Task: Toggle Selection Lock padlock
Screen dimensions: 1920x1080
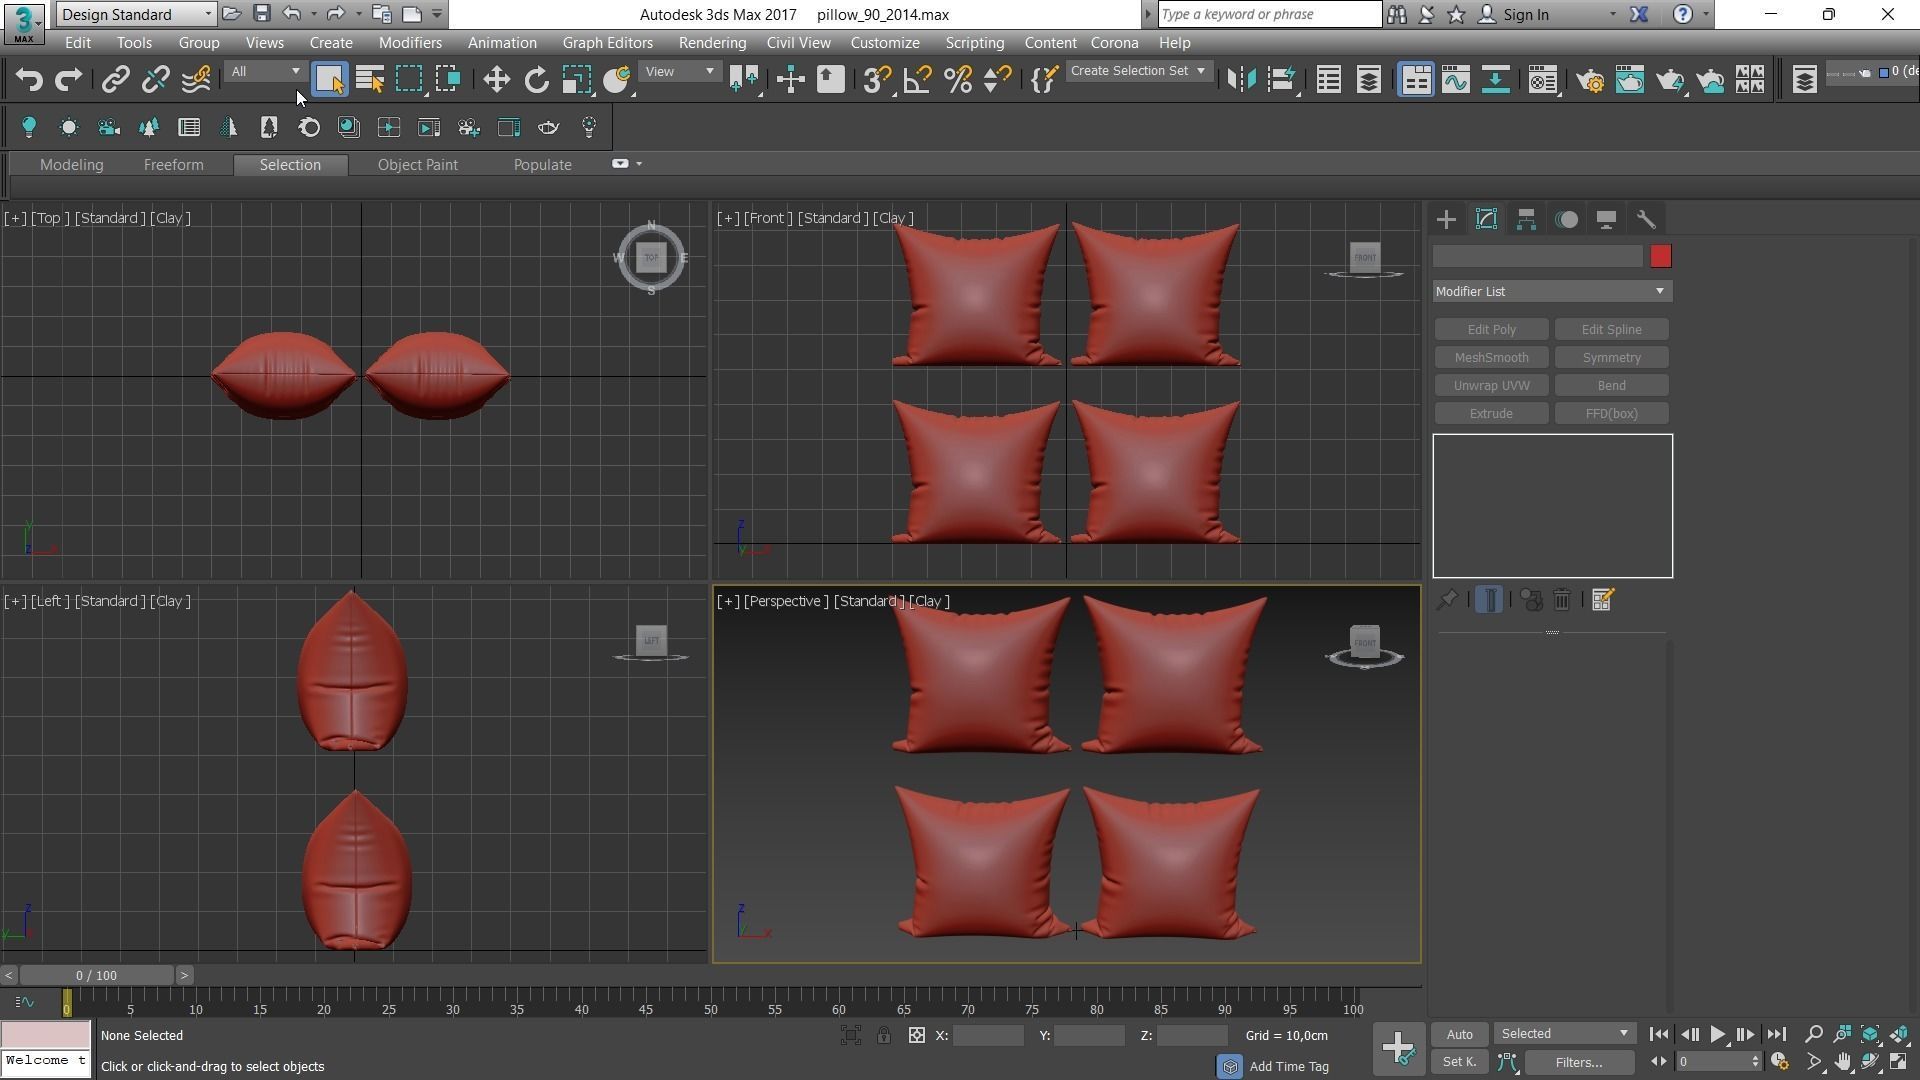Action: click(x=884, y=1035)
